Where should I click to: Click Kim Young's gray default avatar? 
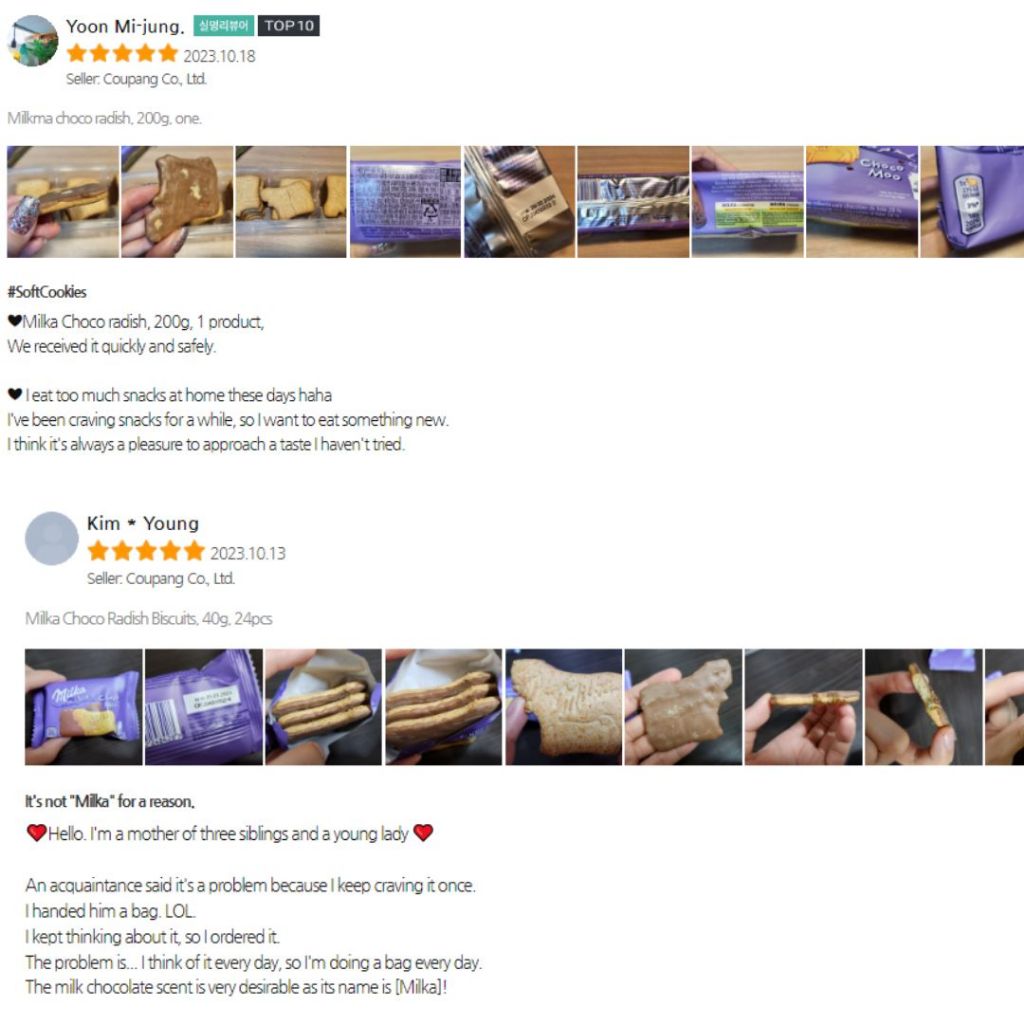click(x=52, y=538)
